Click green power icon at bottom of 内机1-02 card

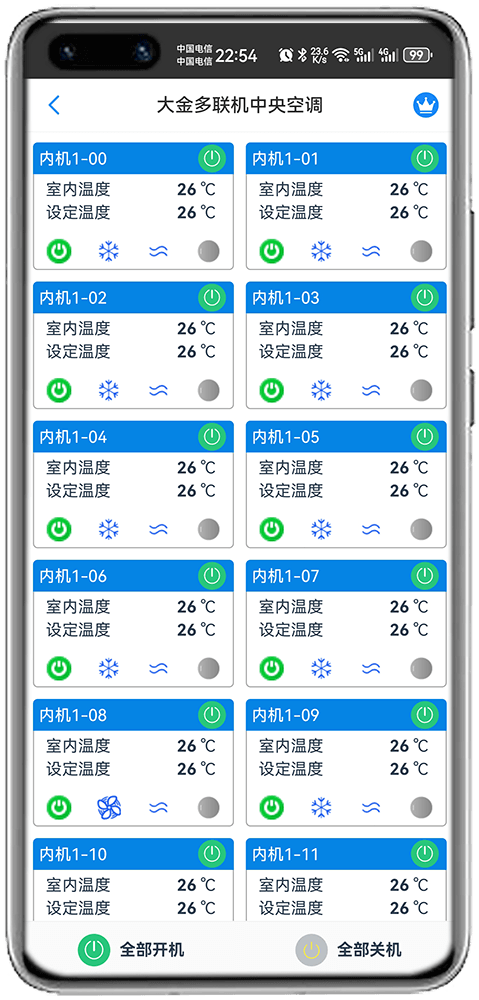[x=59, y=390]
